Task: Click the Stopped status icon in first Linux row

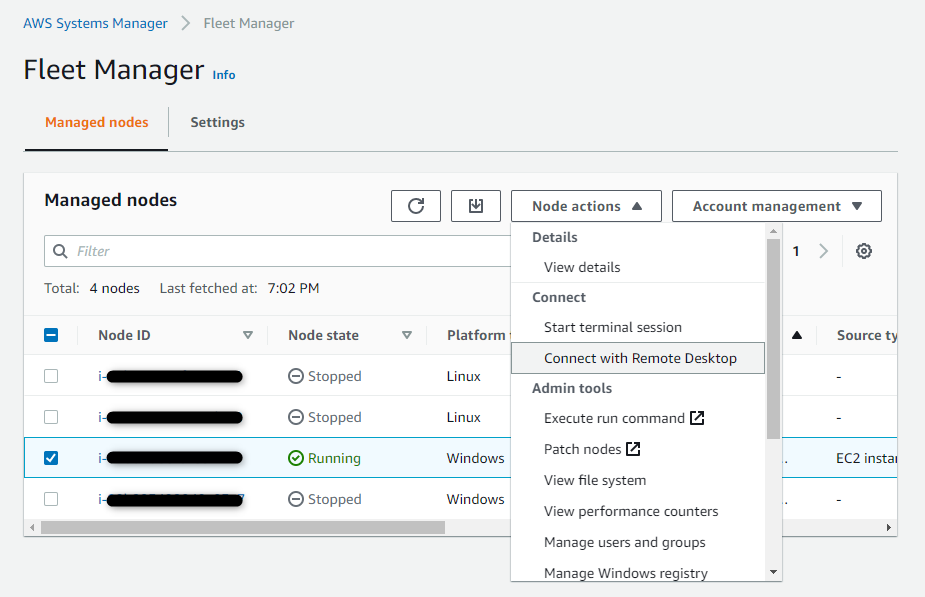Action: coord(296,376)
